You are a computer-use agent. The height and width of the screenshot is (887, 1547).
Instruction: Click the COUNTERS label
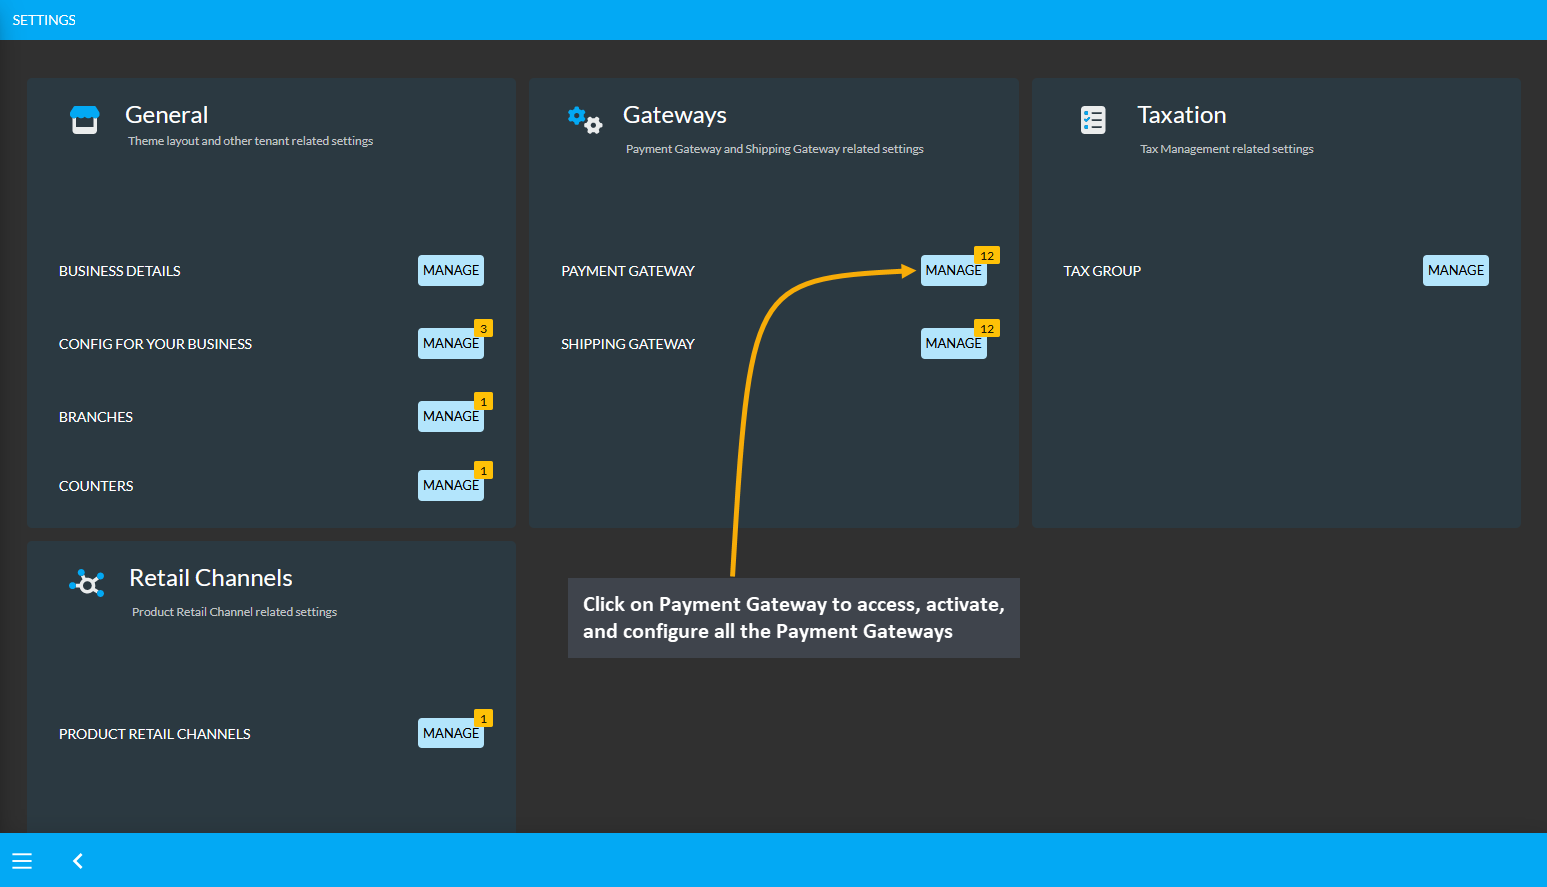point(96,486)
